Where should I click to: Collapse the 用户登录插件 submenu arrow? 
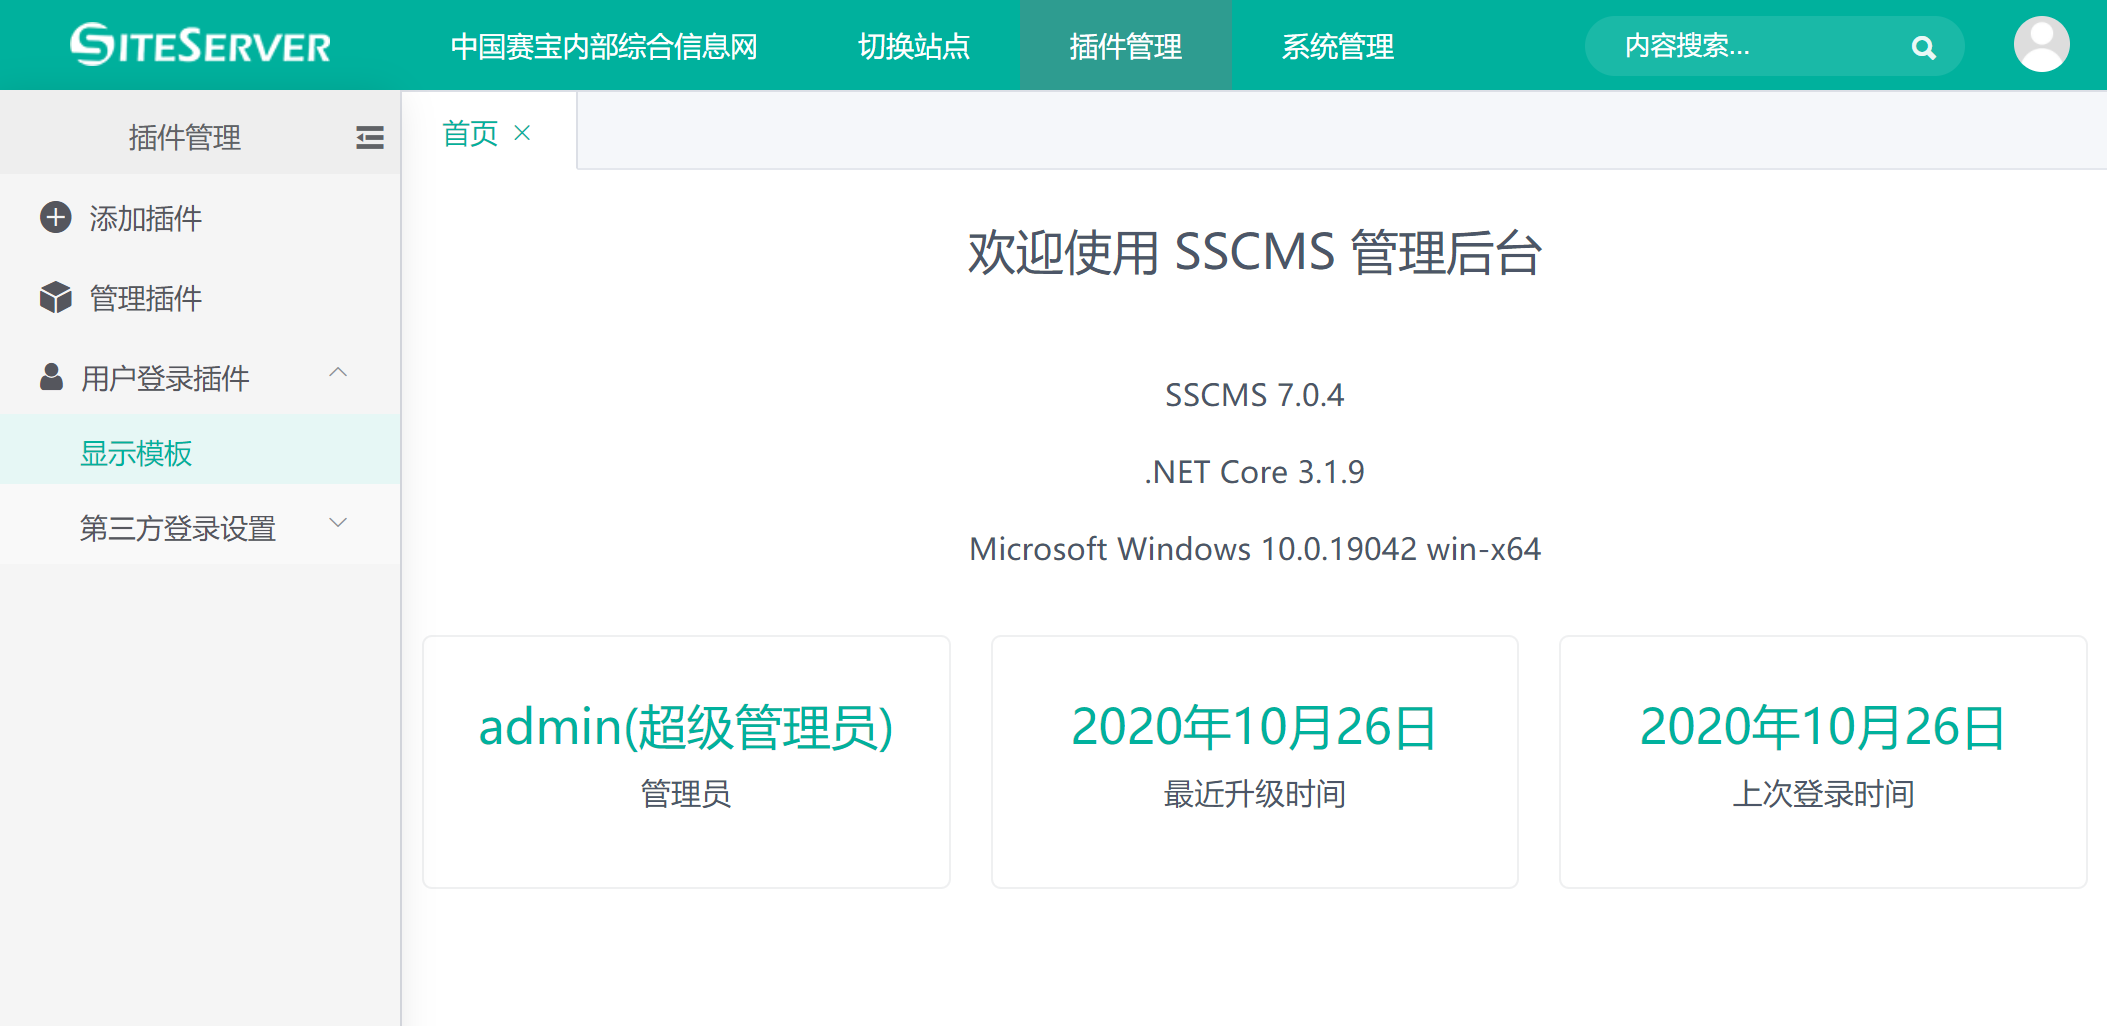[x=338, y=373]
